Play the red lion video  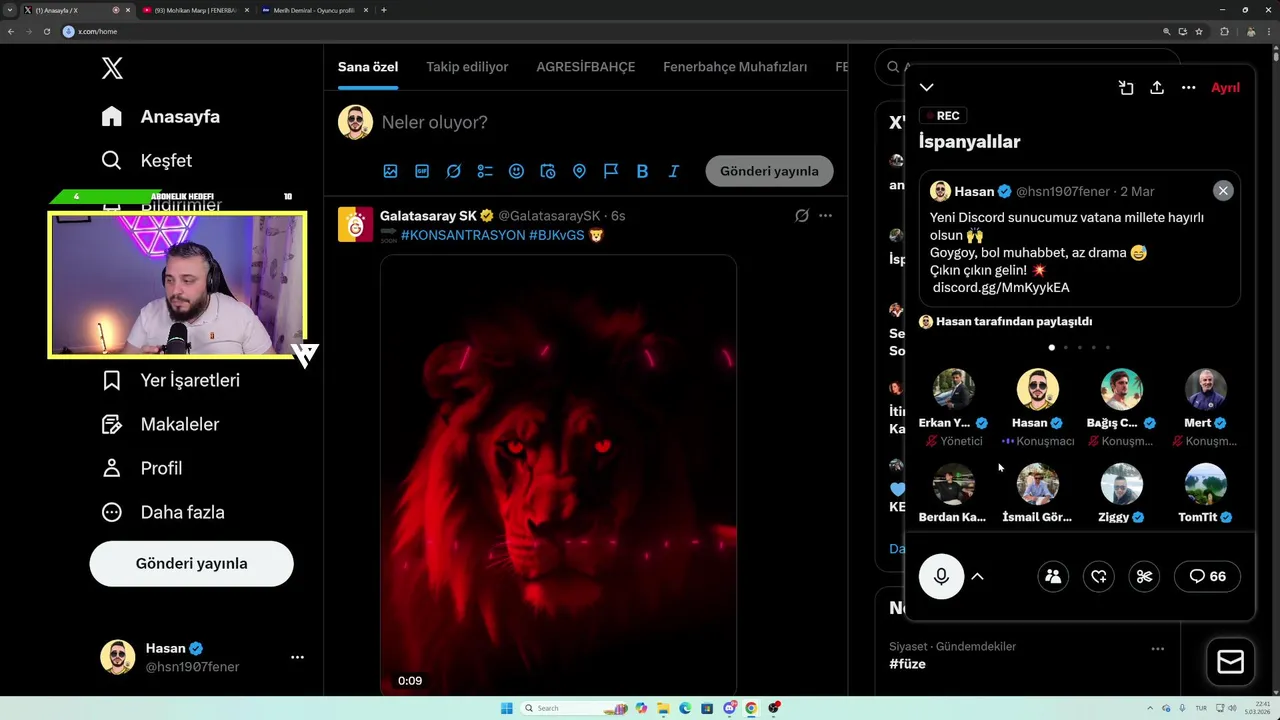558,475
